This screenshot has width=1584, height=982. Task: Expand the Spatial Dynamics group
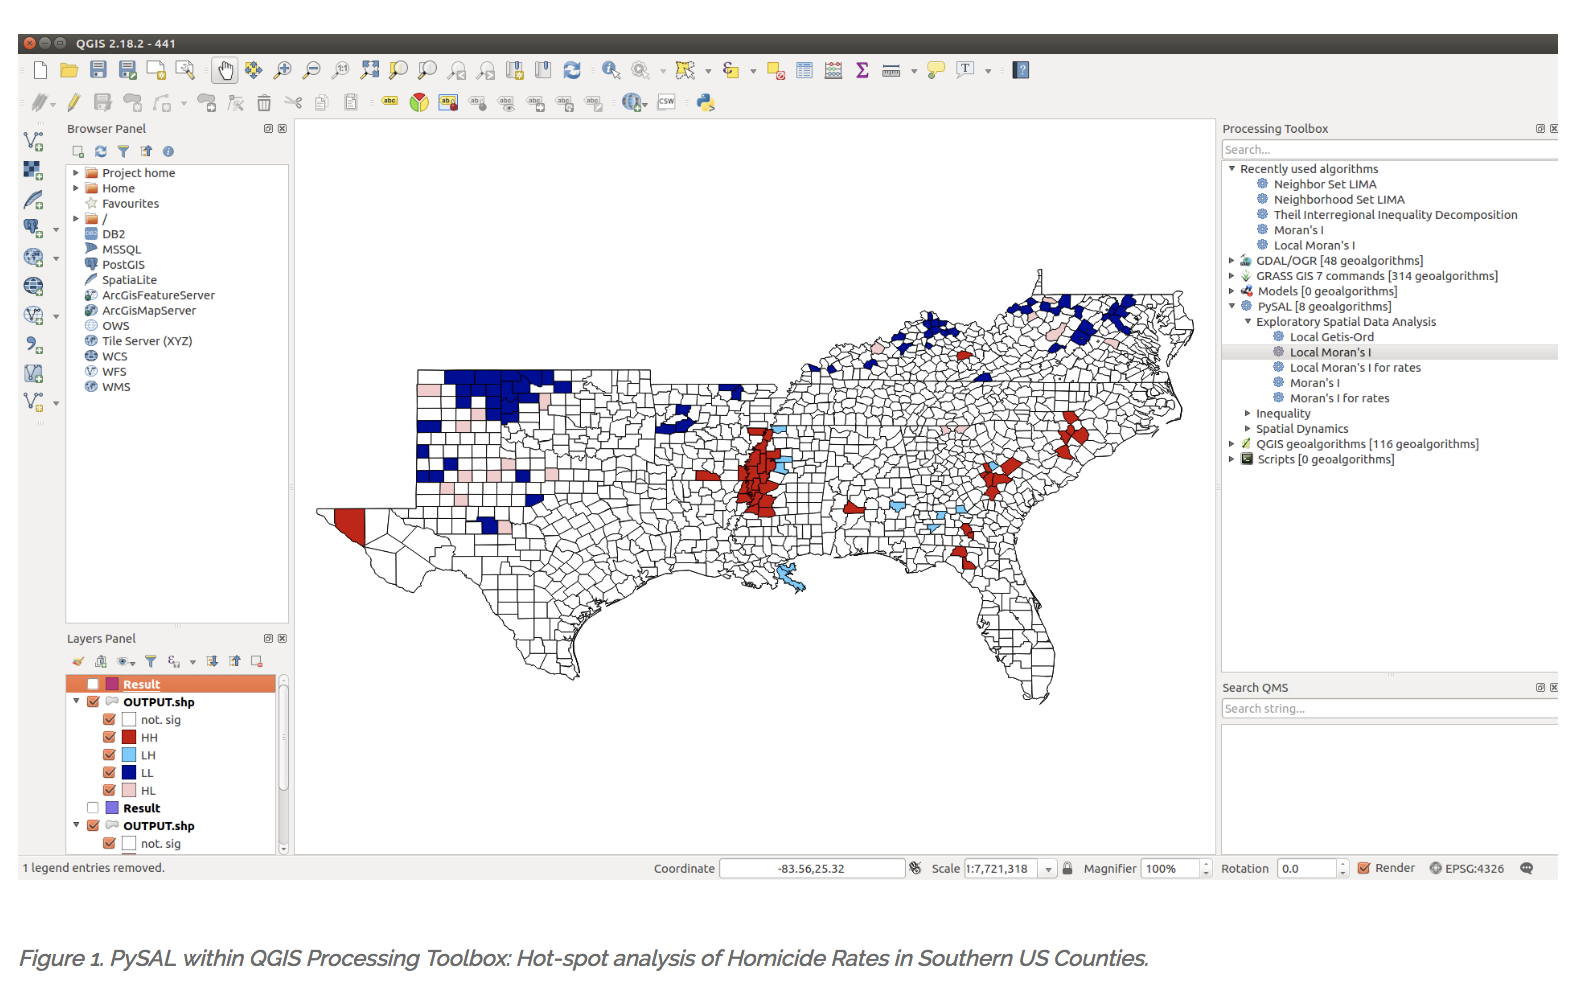click(x=1248, y=429)
